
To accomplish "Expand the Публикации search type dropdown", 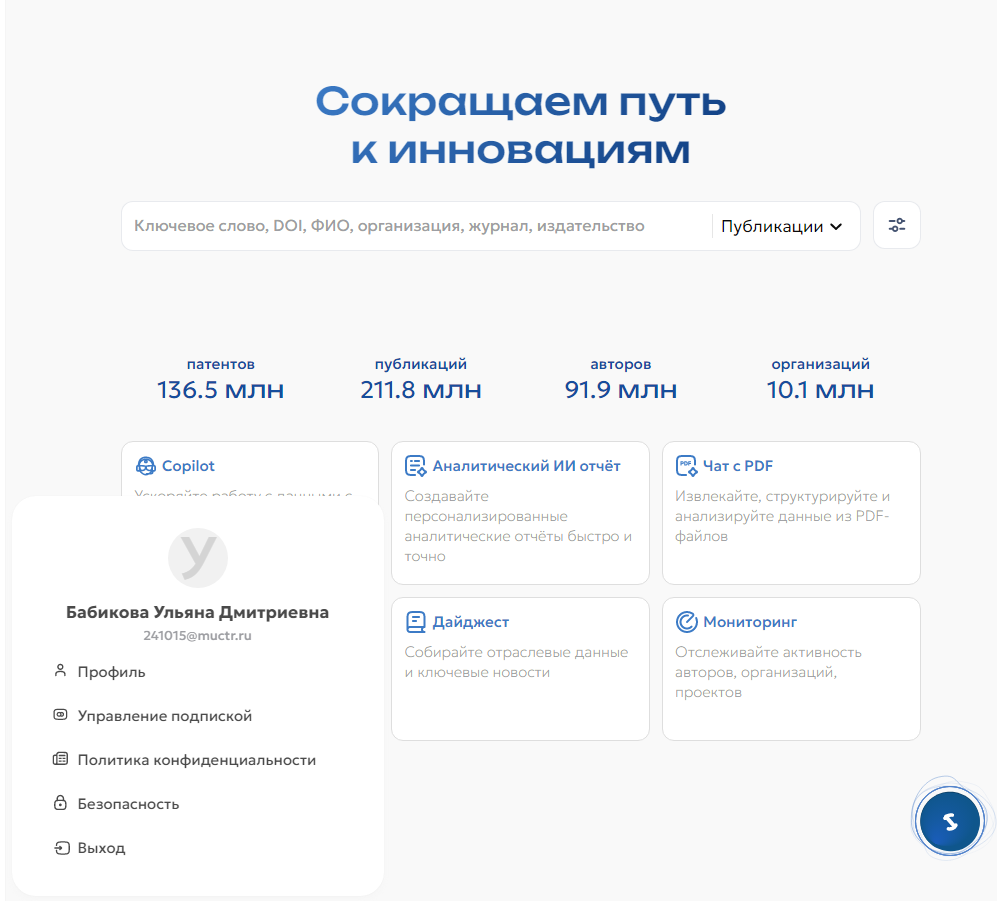I will [781, 227].
